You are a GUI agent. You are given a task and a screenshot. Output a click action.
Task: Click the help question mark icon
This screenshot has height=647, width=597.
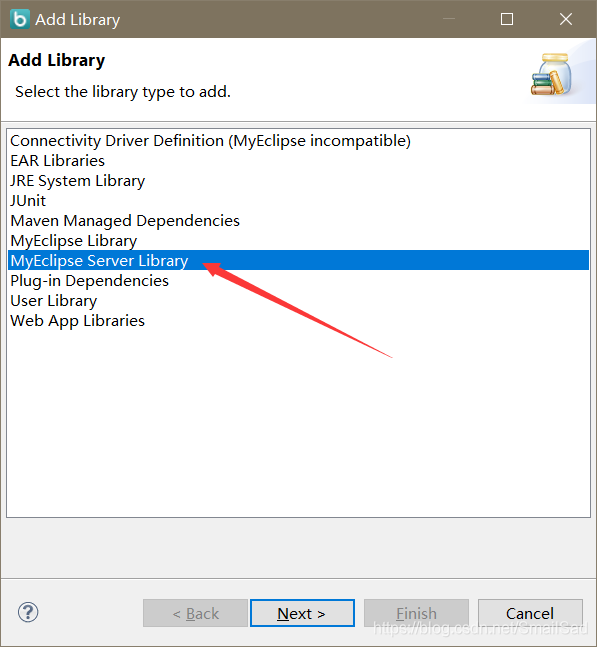[x=28, y=613]
